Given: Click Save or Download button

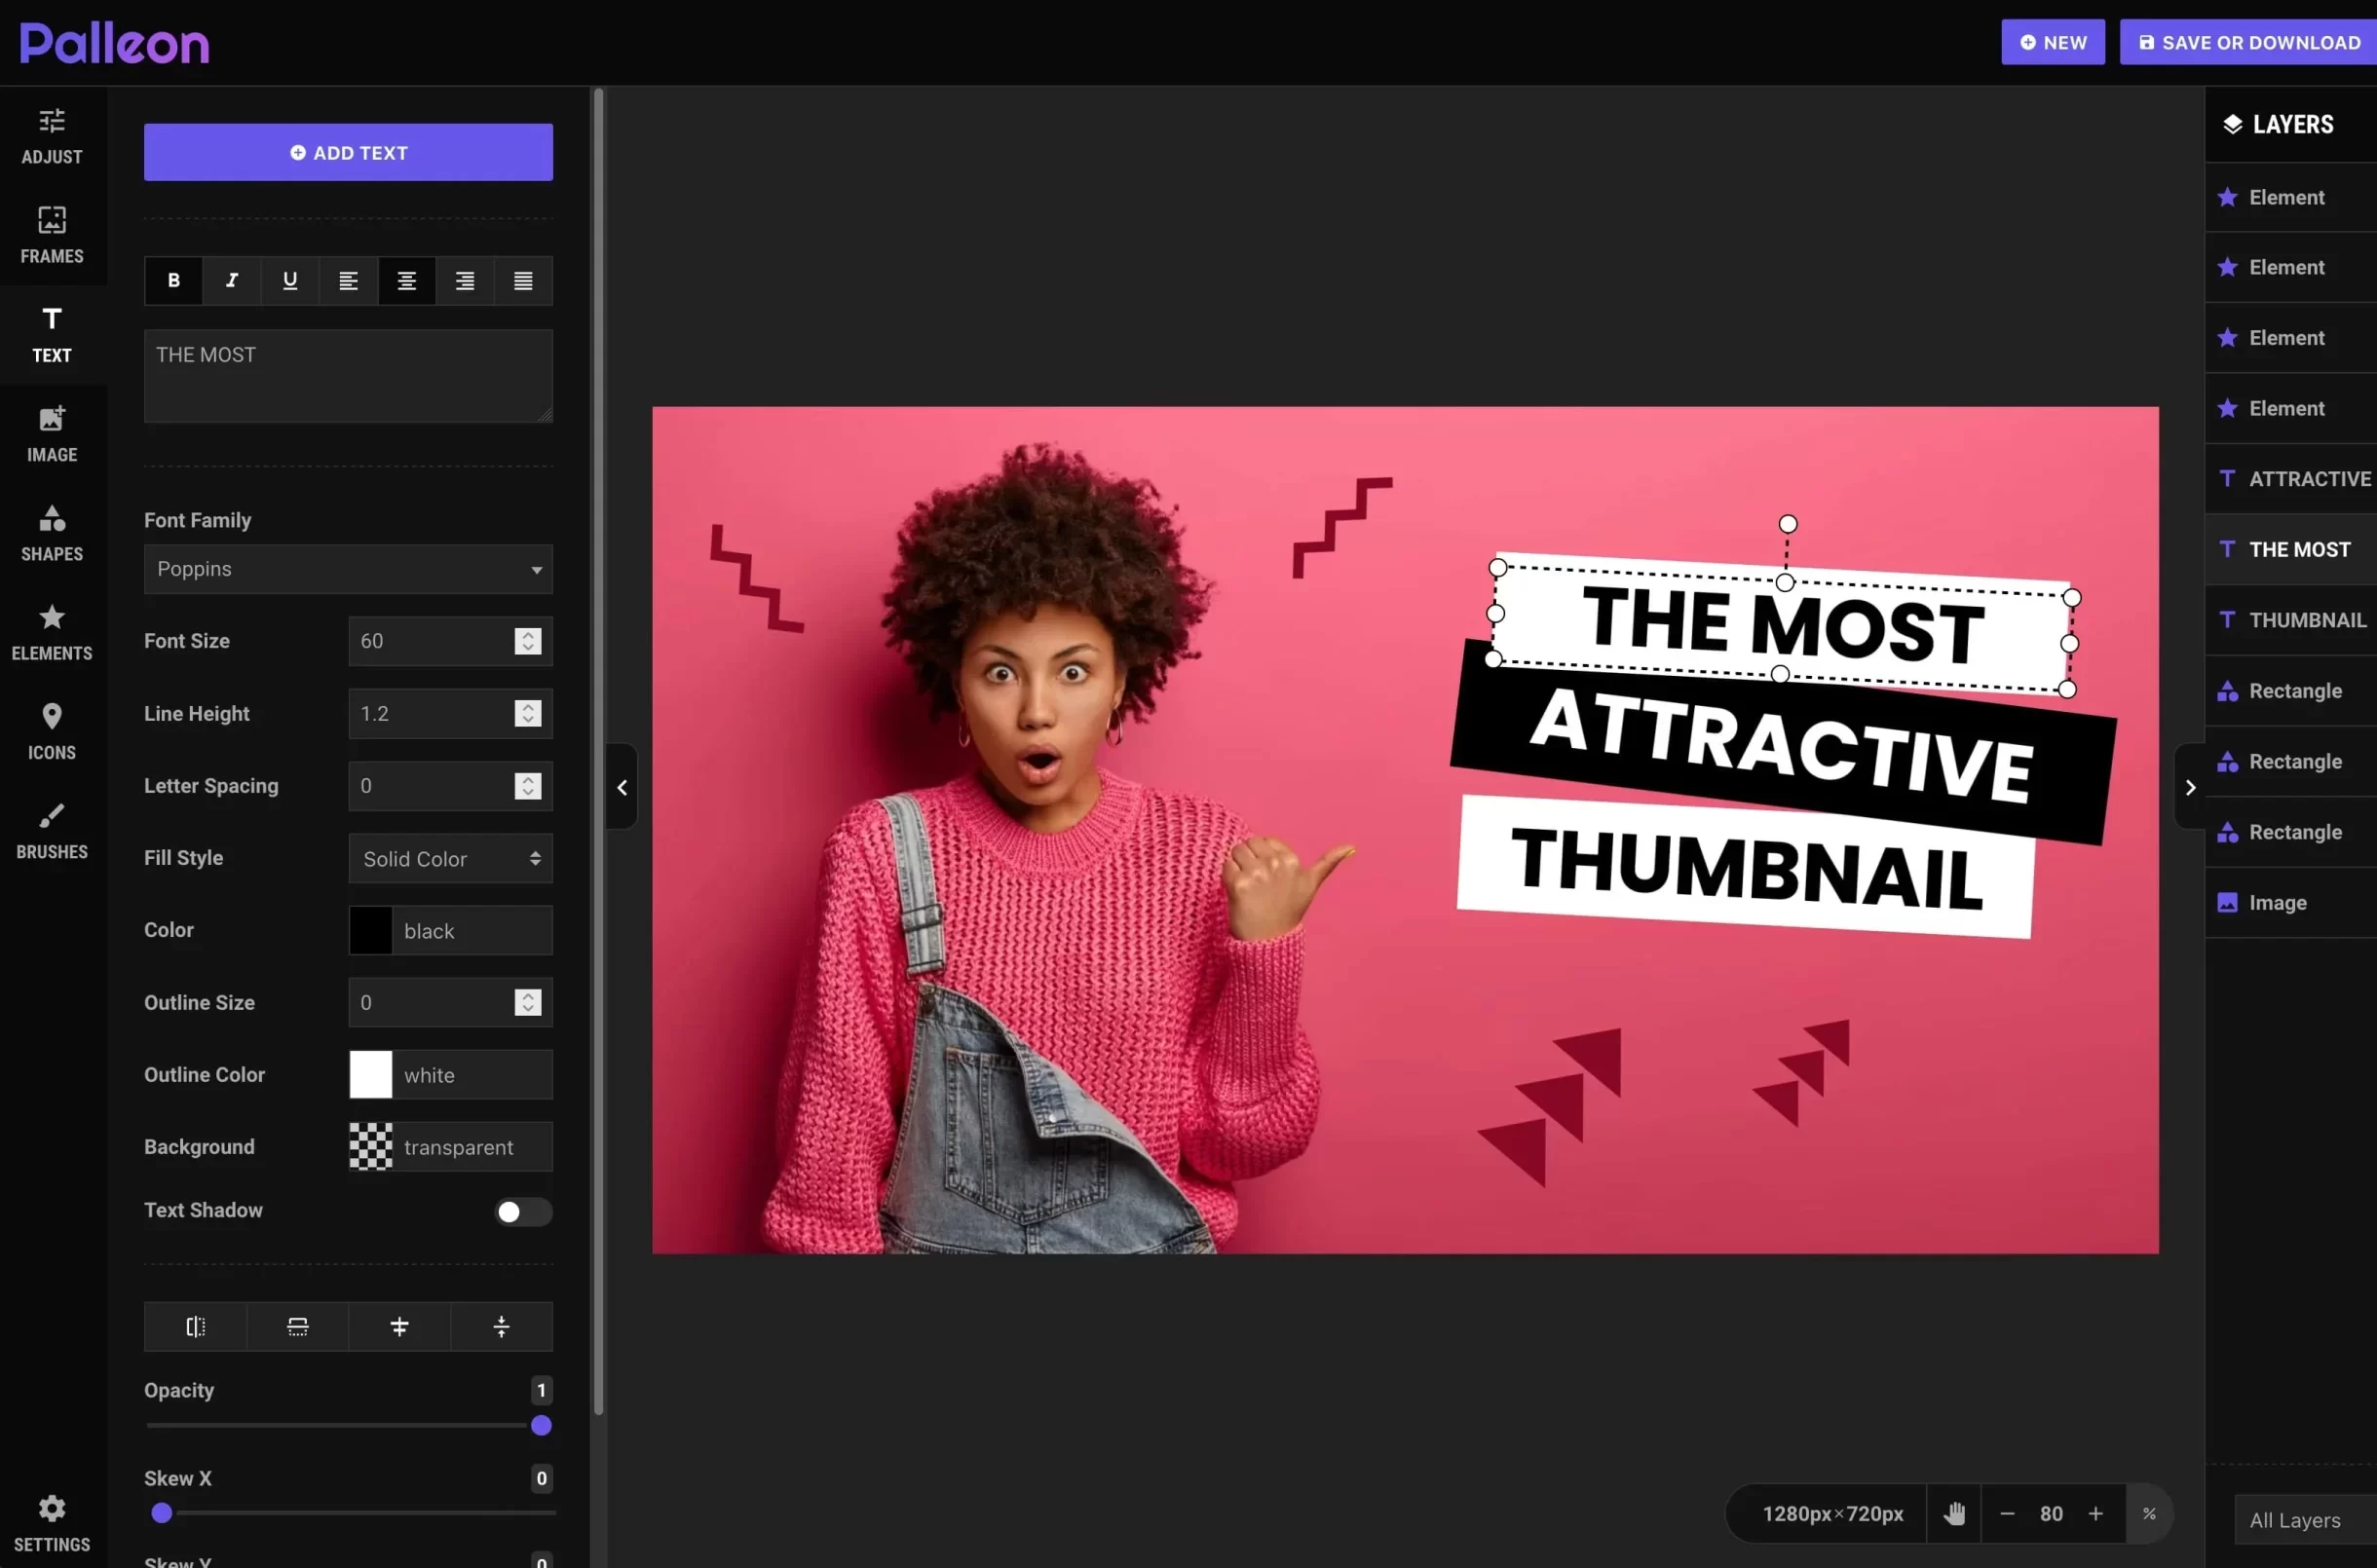Looking at the screenshot, I should (2248, 42).
